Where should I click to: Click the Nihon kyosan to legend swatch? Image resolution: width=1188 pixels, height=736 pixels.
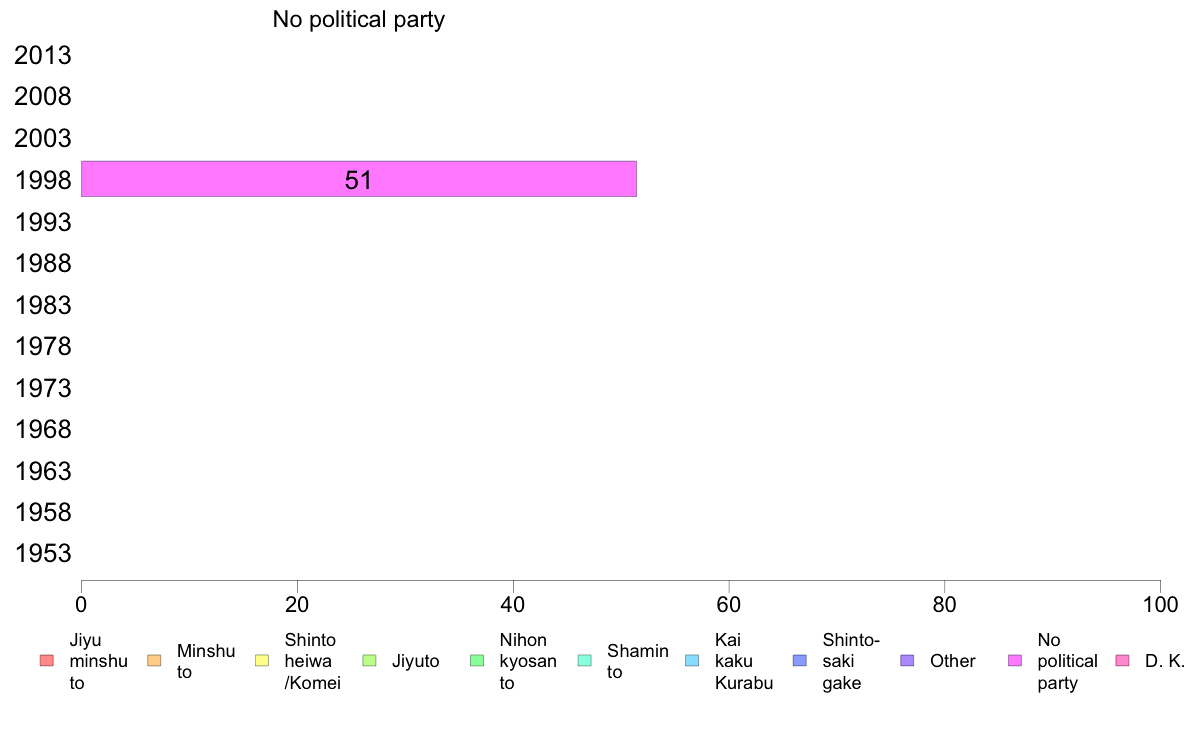point(477,660)
